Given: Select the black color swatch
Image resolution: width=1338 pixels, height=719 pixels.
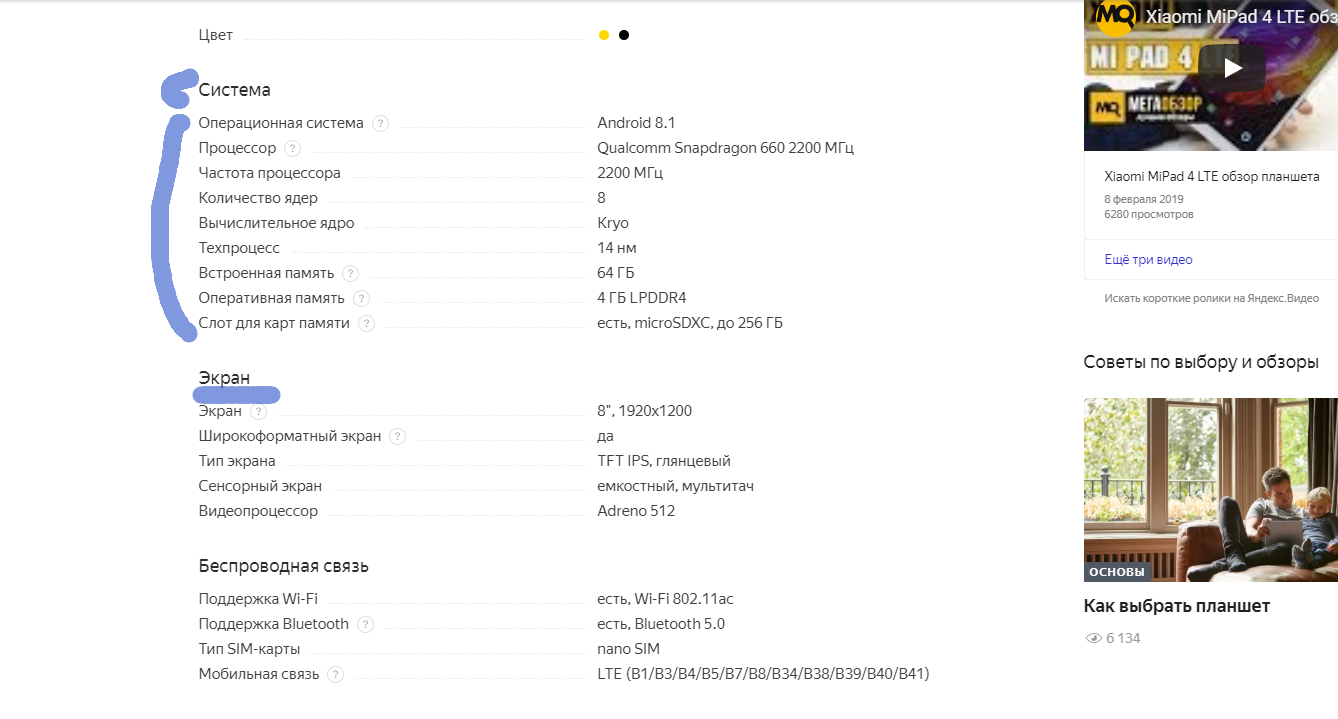Looking at the screenshot, I should [x=624, y=35].
